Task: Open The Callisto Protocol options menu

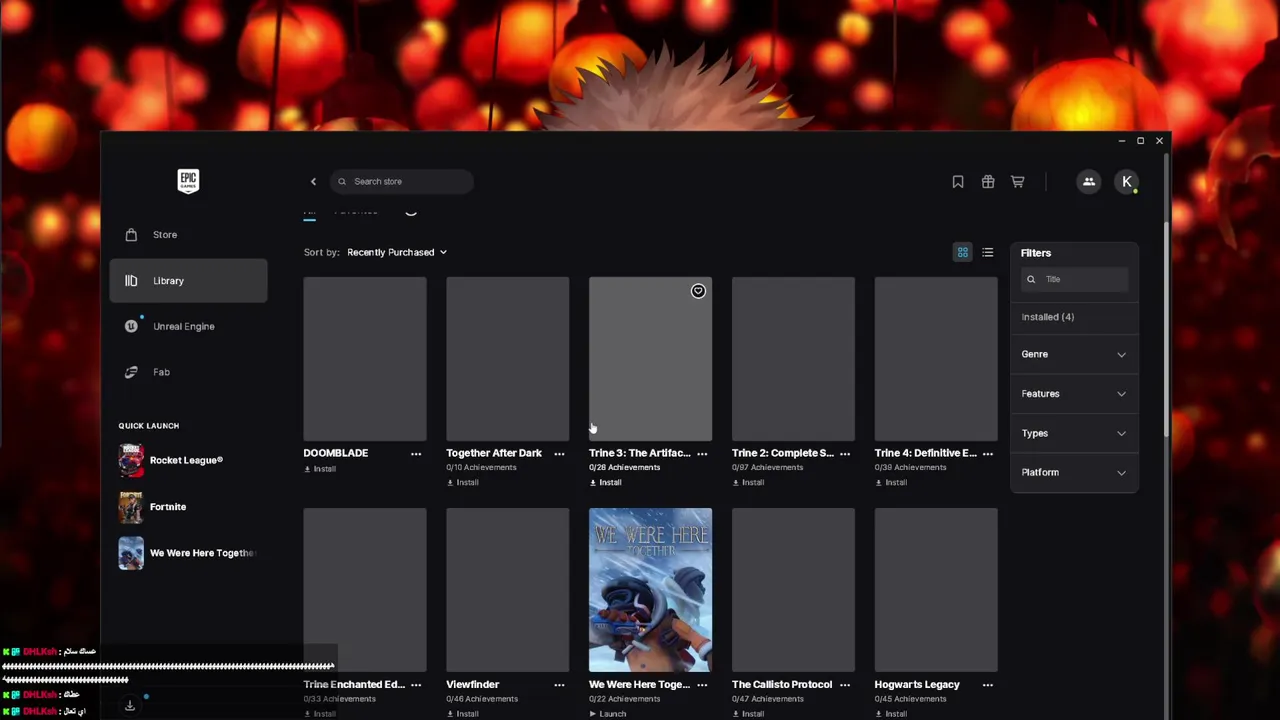Action: 845,685
